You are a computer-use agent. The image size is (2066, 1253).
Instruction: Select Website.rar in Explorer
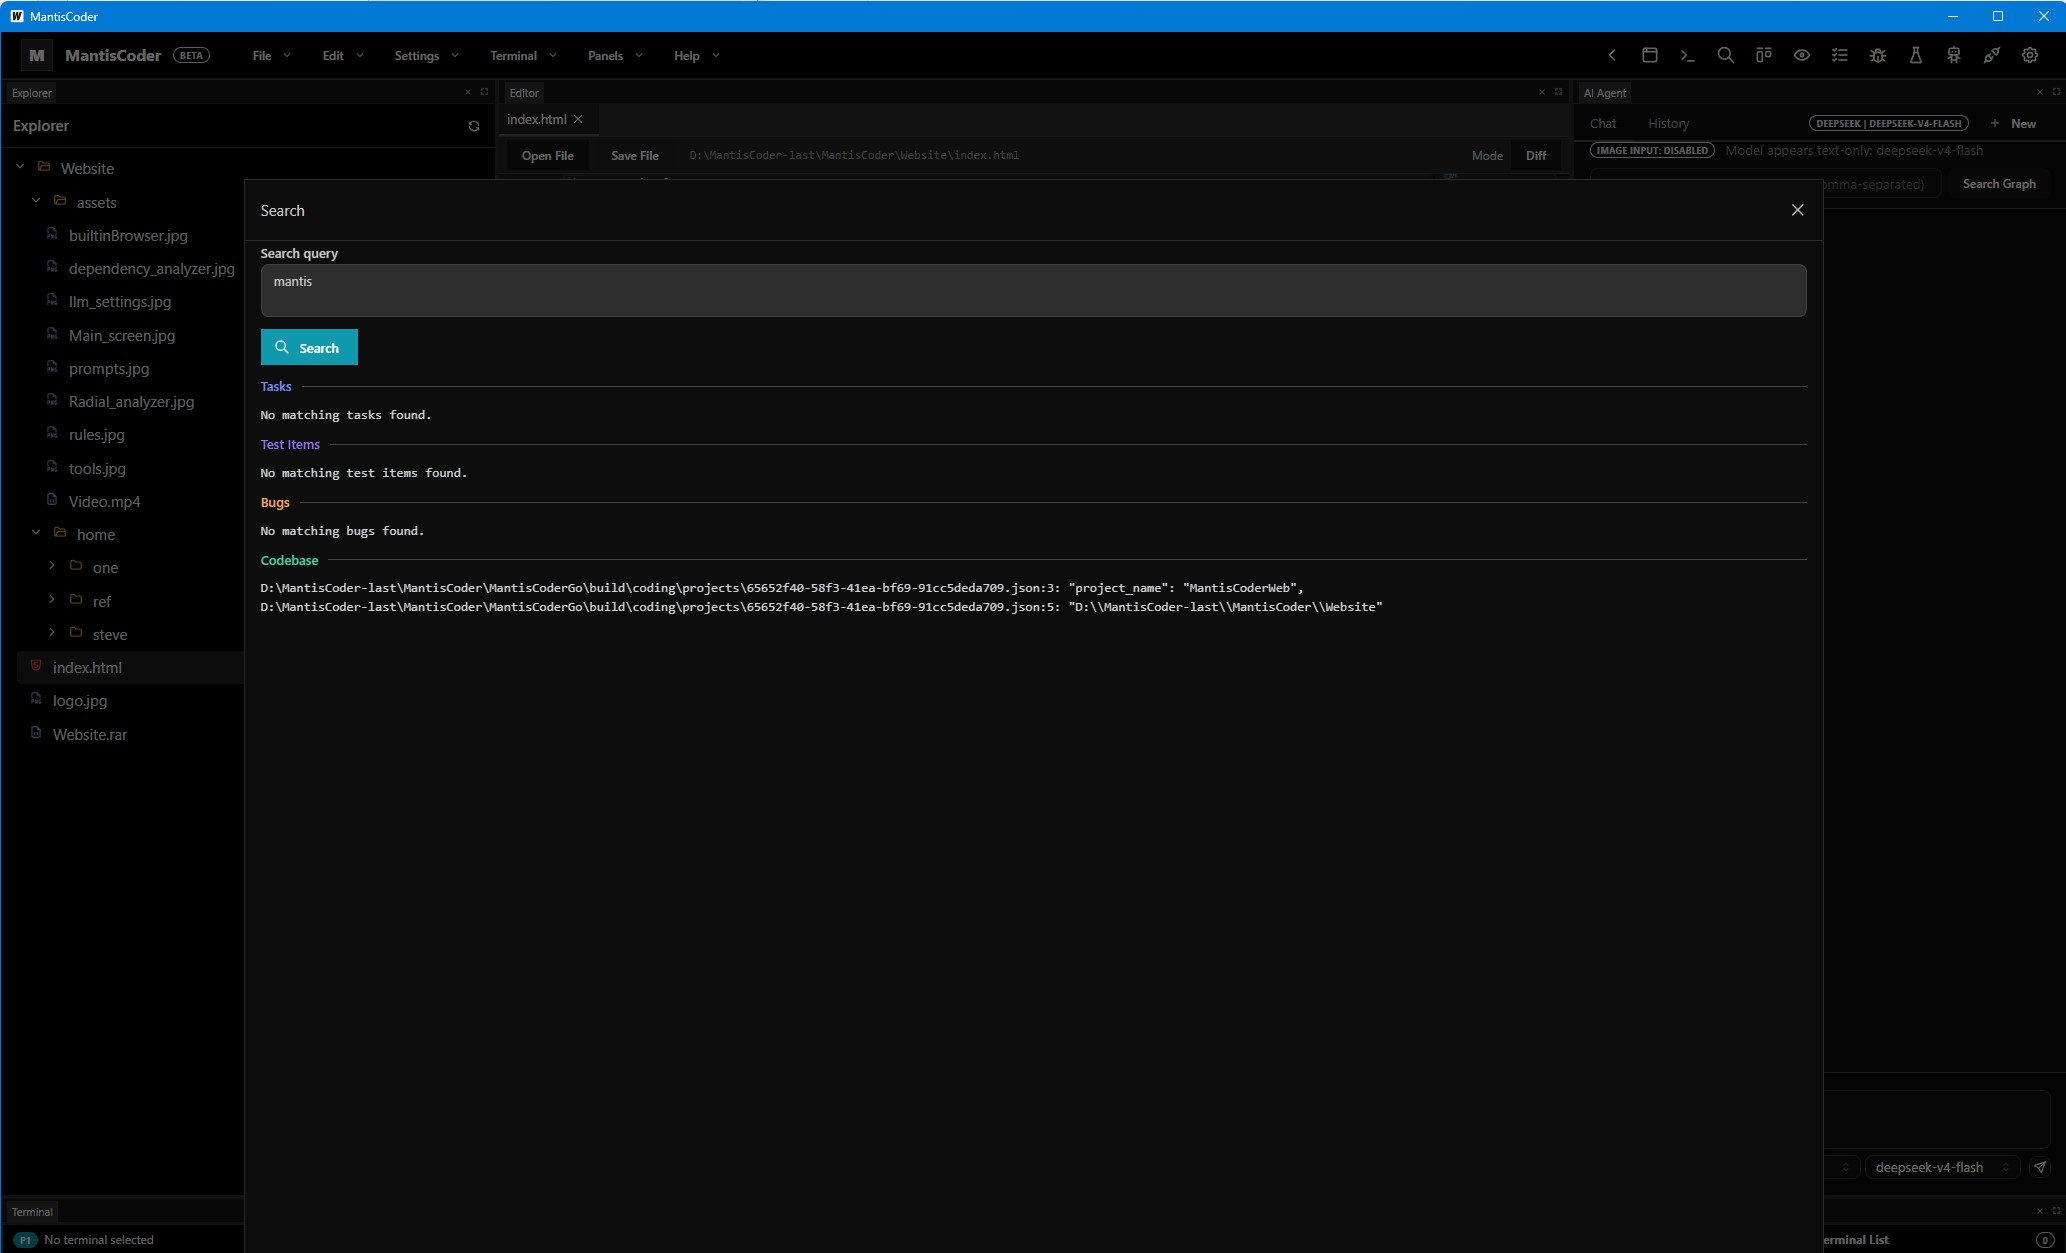point(90,734)
